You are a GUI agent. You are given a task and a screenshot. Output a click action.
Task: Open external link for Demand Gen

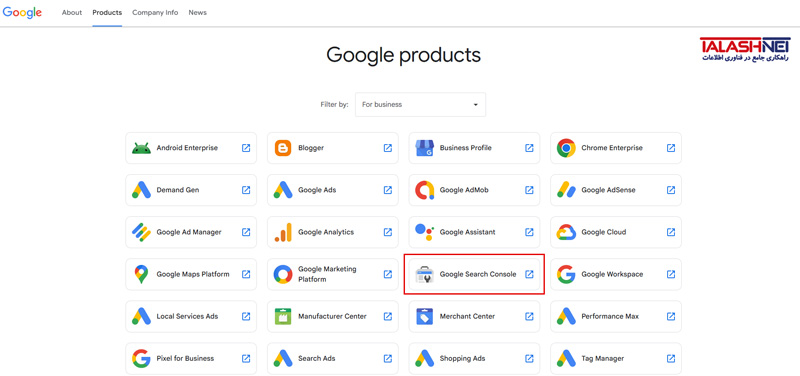tap(246, 190)
